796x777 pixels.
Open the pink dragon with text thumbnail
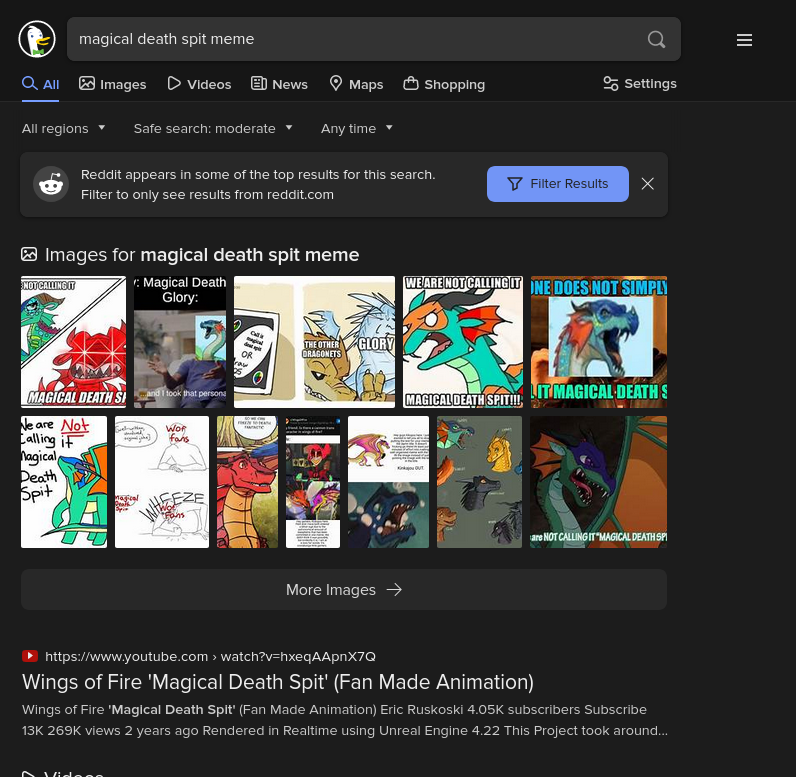click(388, 482)
